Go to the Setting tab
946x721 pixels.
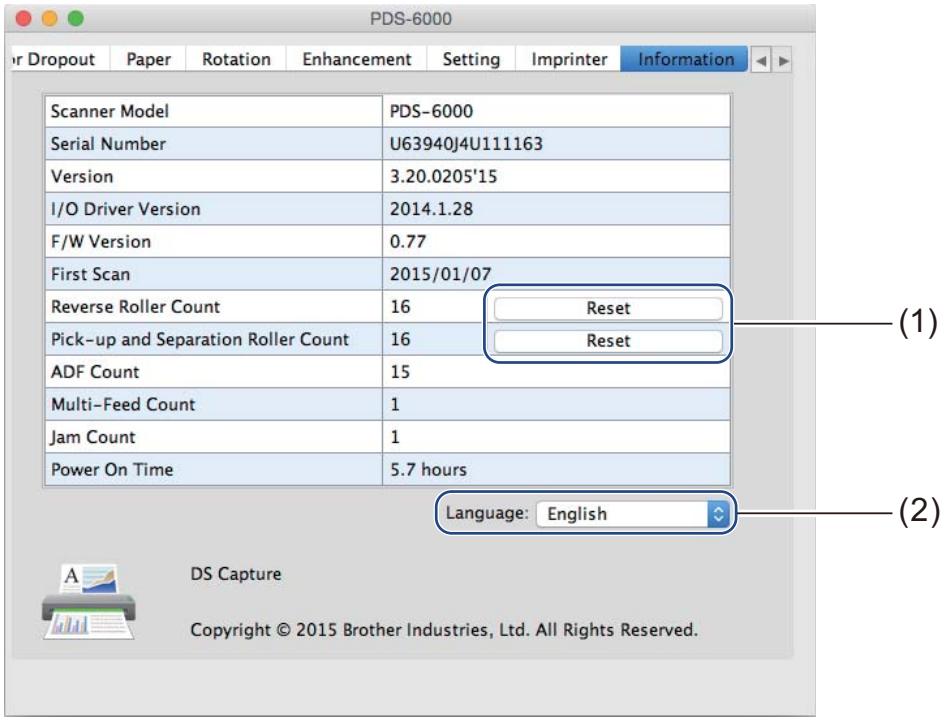[471, 59]
